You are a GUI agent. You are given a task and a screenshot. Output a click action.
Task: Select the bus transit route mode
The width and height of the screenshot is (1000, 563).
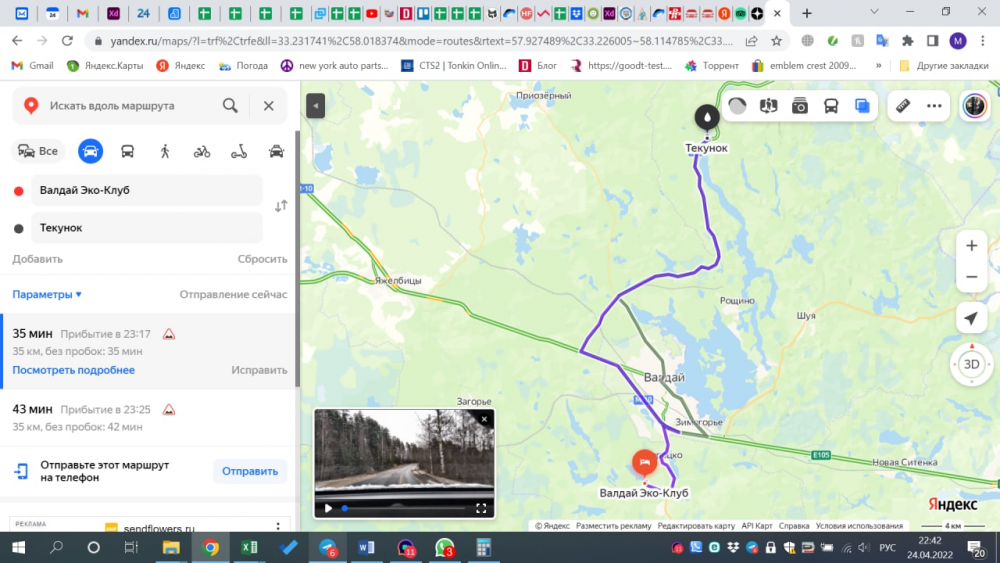pyautogui.click(x=127, y=151)
